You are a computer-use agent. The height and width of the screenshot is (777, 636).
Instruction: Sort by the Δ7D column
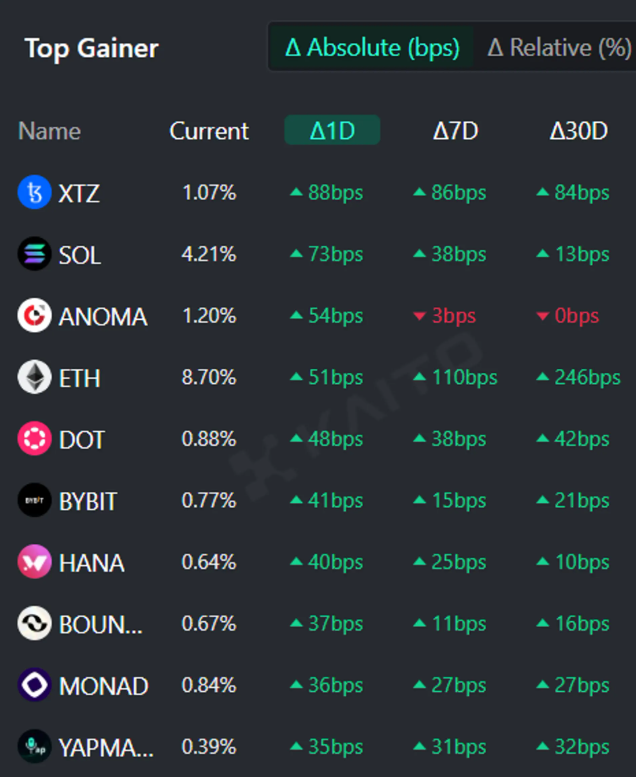coord(455,131)
